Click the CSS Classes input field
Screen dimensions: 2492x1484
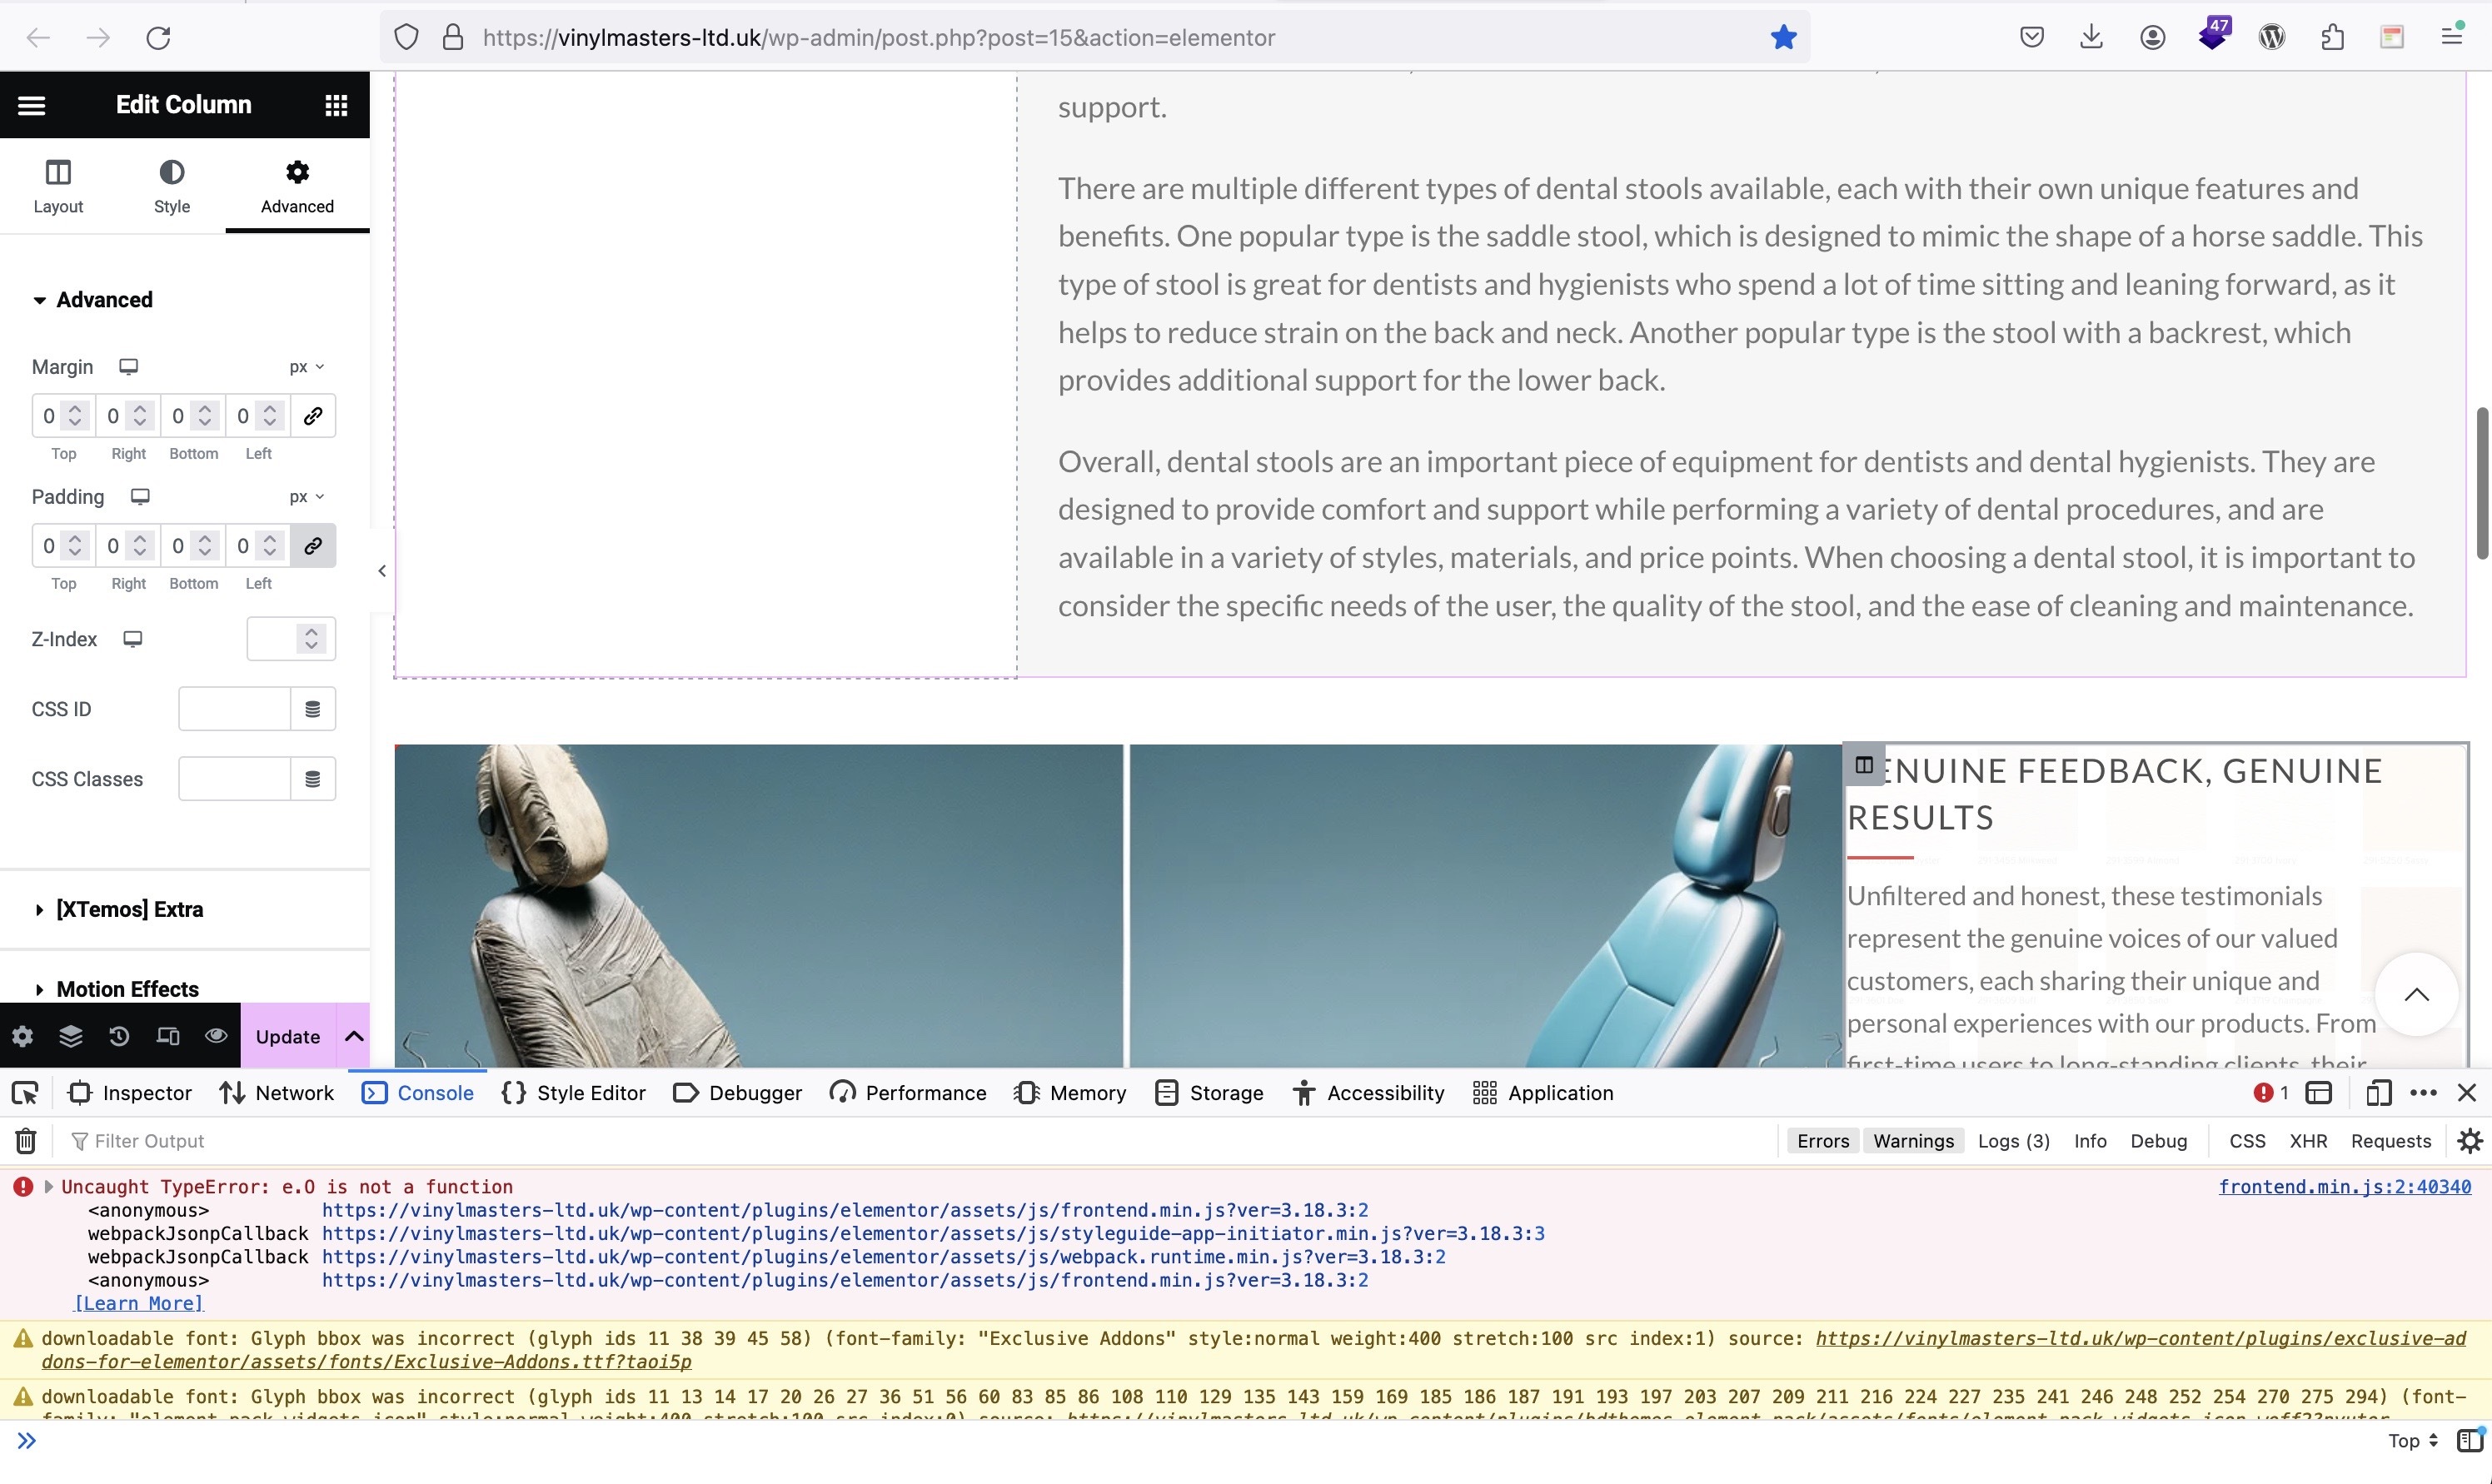tap(234, 779)
